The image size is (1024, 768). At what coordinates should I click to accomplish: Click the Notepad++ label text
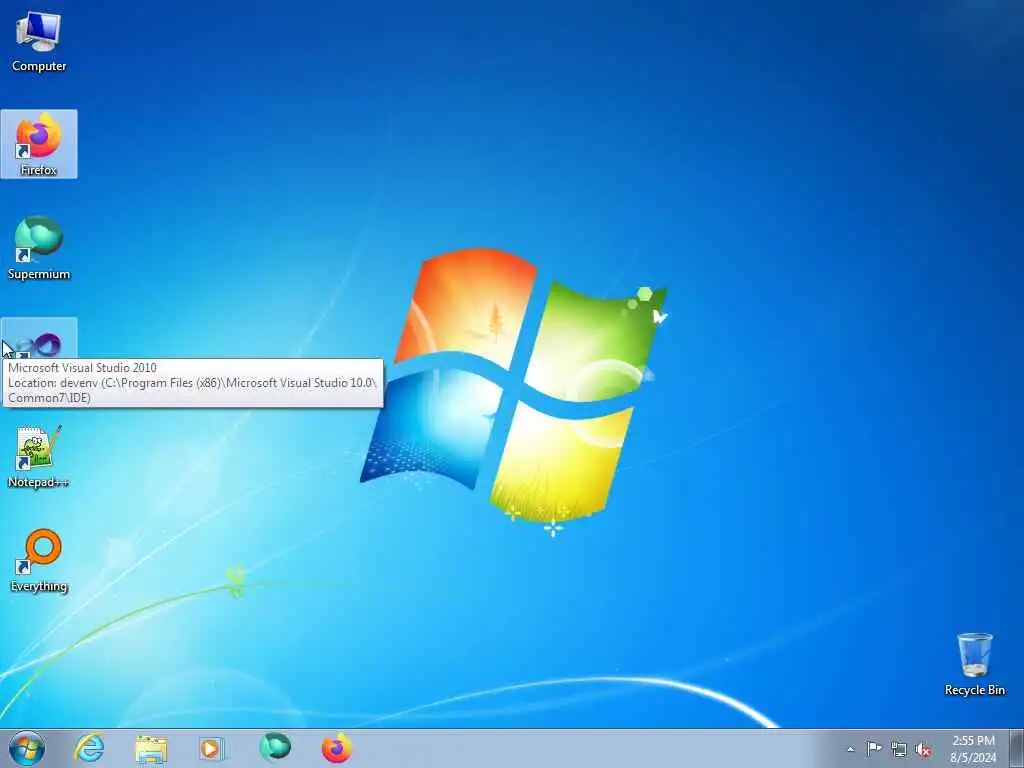39,482
